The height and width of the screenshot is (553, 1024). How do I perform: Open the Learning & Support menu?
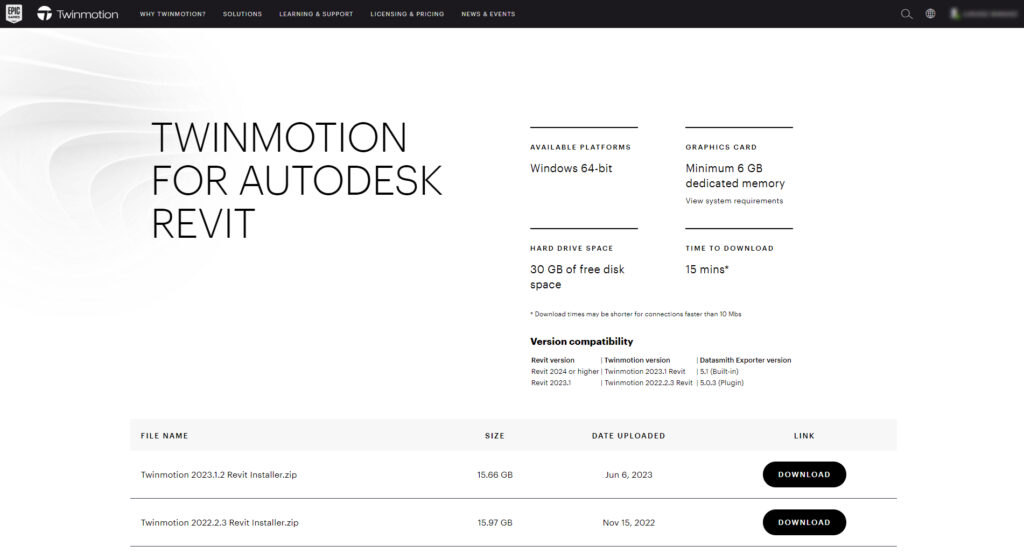click(316, 14)
